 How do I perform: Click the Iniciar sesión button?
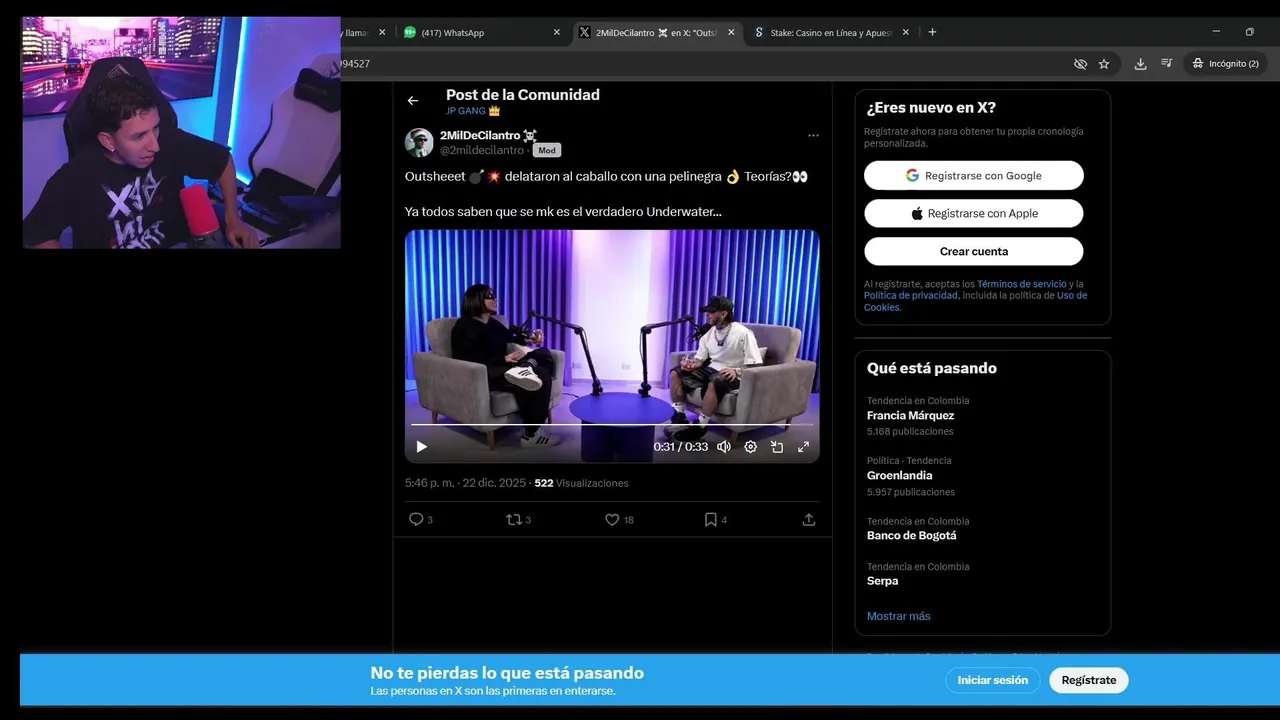point(993,680)
